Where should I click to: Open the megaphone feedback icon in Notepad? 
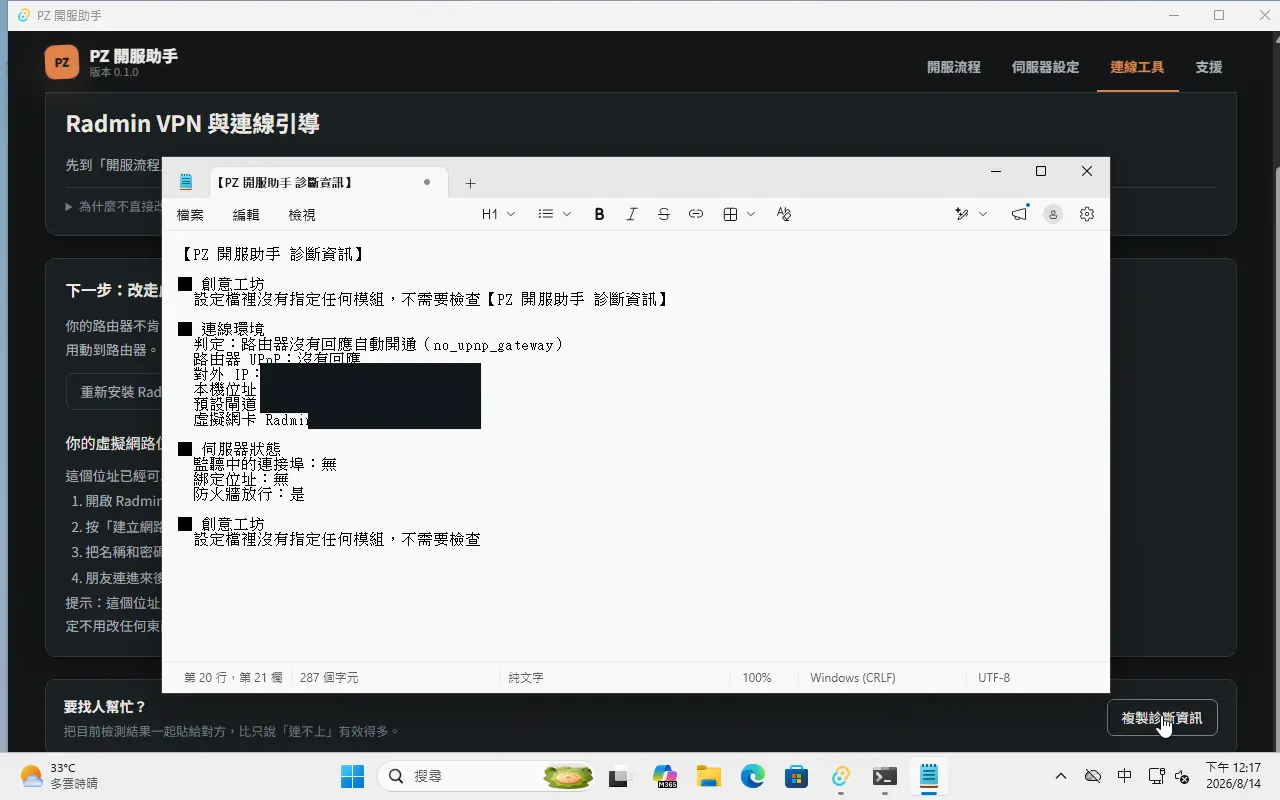1019,214
